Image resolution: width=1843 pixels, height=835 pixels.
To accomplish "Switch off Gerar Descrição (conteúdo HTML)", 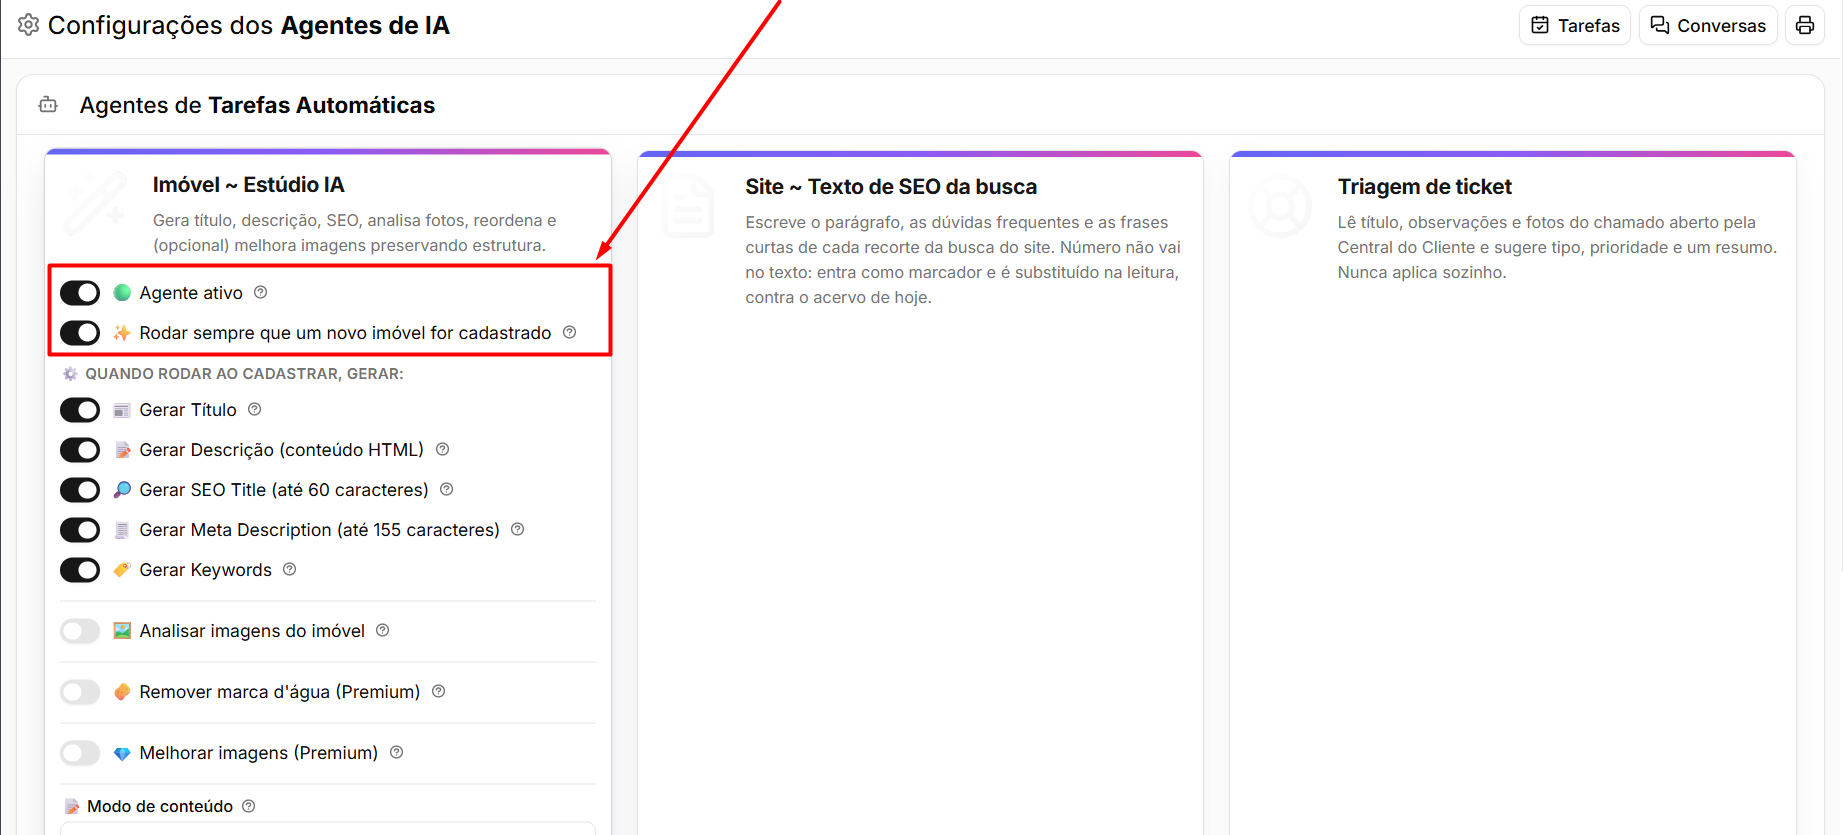I will pyautogui.click(x=80, y=449).
